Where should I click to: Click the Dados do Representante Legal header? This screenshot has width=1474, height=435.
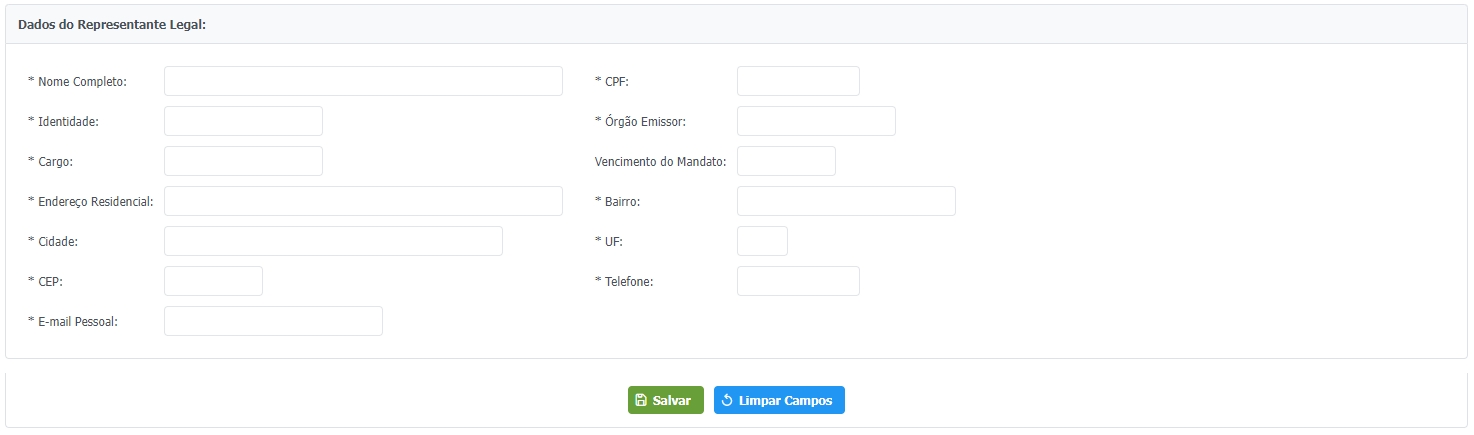[112, 24]
